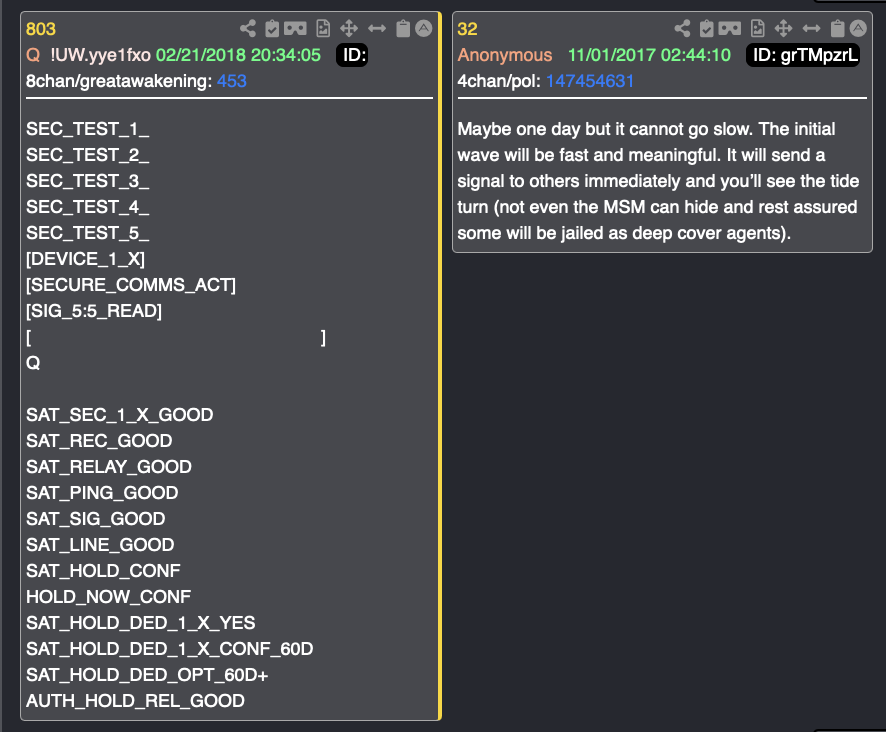Image resolution: width=886 pixels, height=732 pixels.
Task: Share post 803 via share icon
Action: [247, 28]
